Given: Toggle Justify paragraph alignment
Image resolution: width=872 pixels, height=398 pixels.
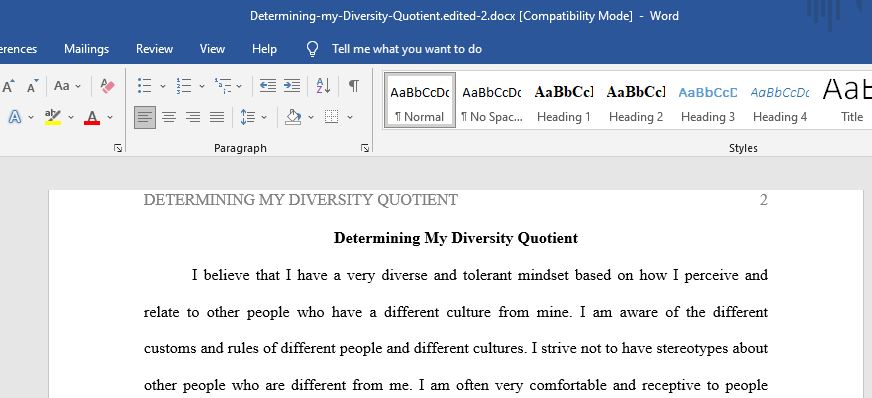Looking at the screenshot, I should click(217, 117).
